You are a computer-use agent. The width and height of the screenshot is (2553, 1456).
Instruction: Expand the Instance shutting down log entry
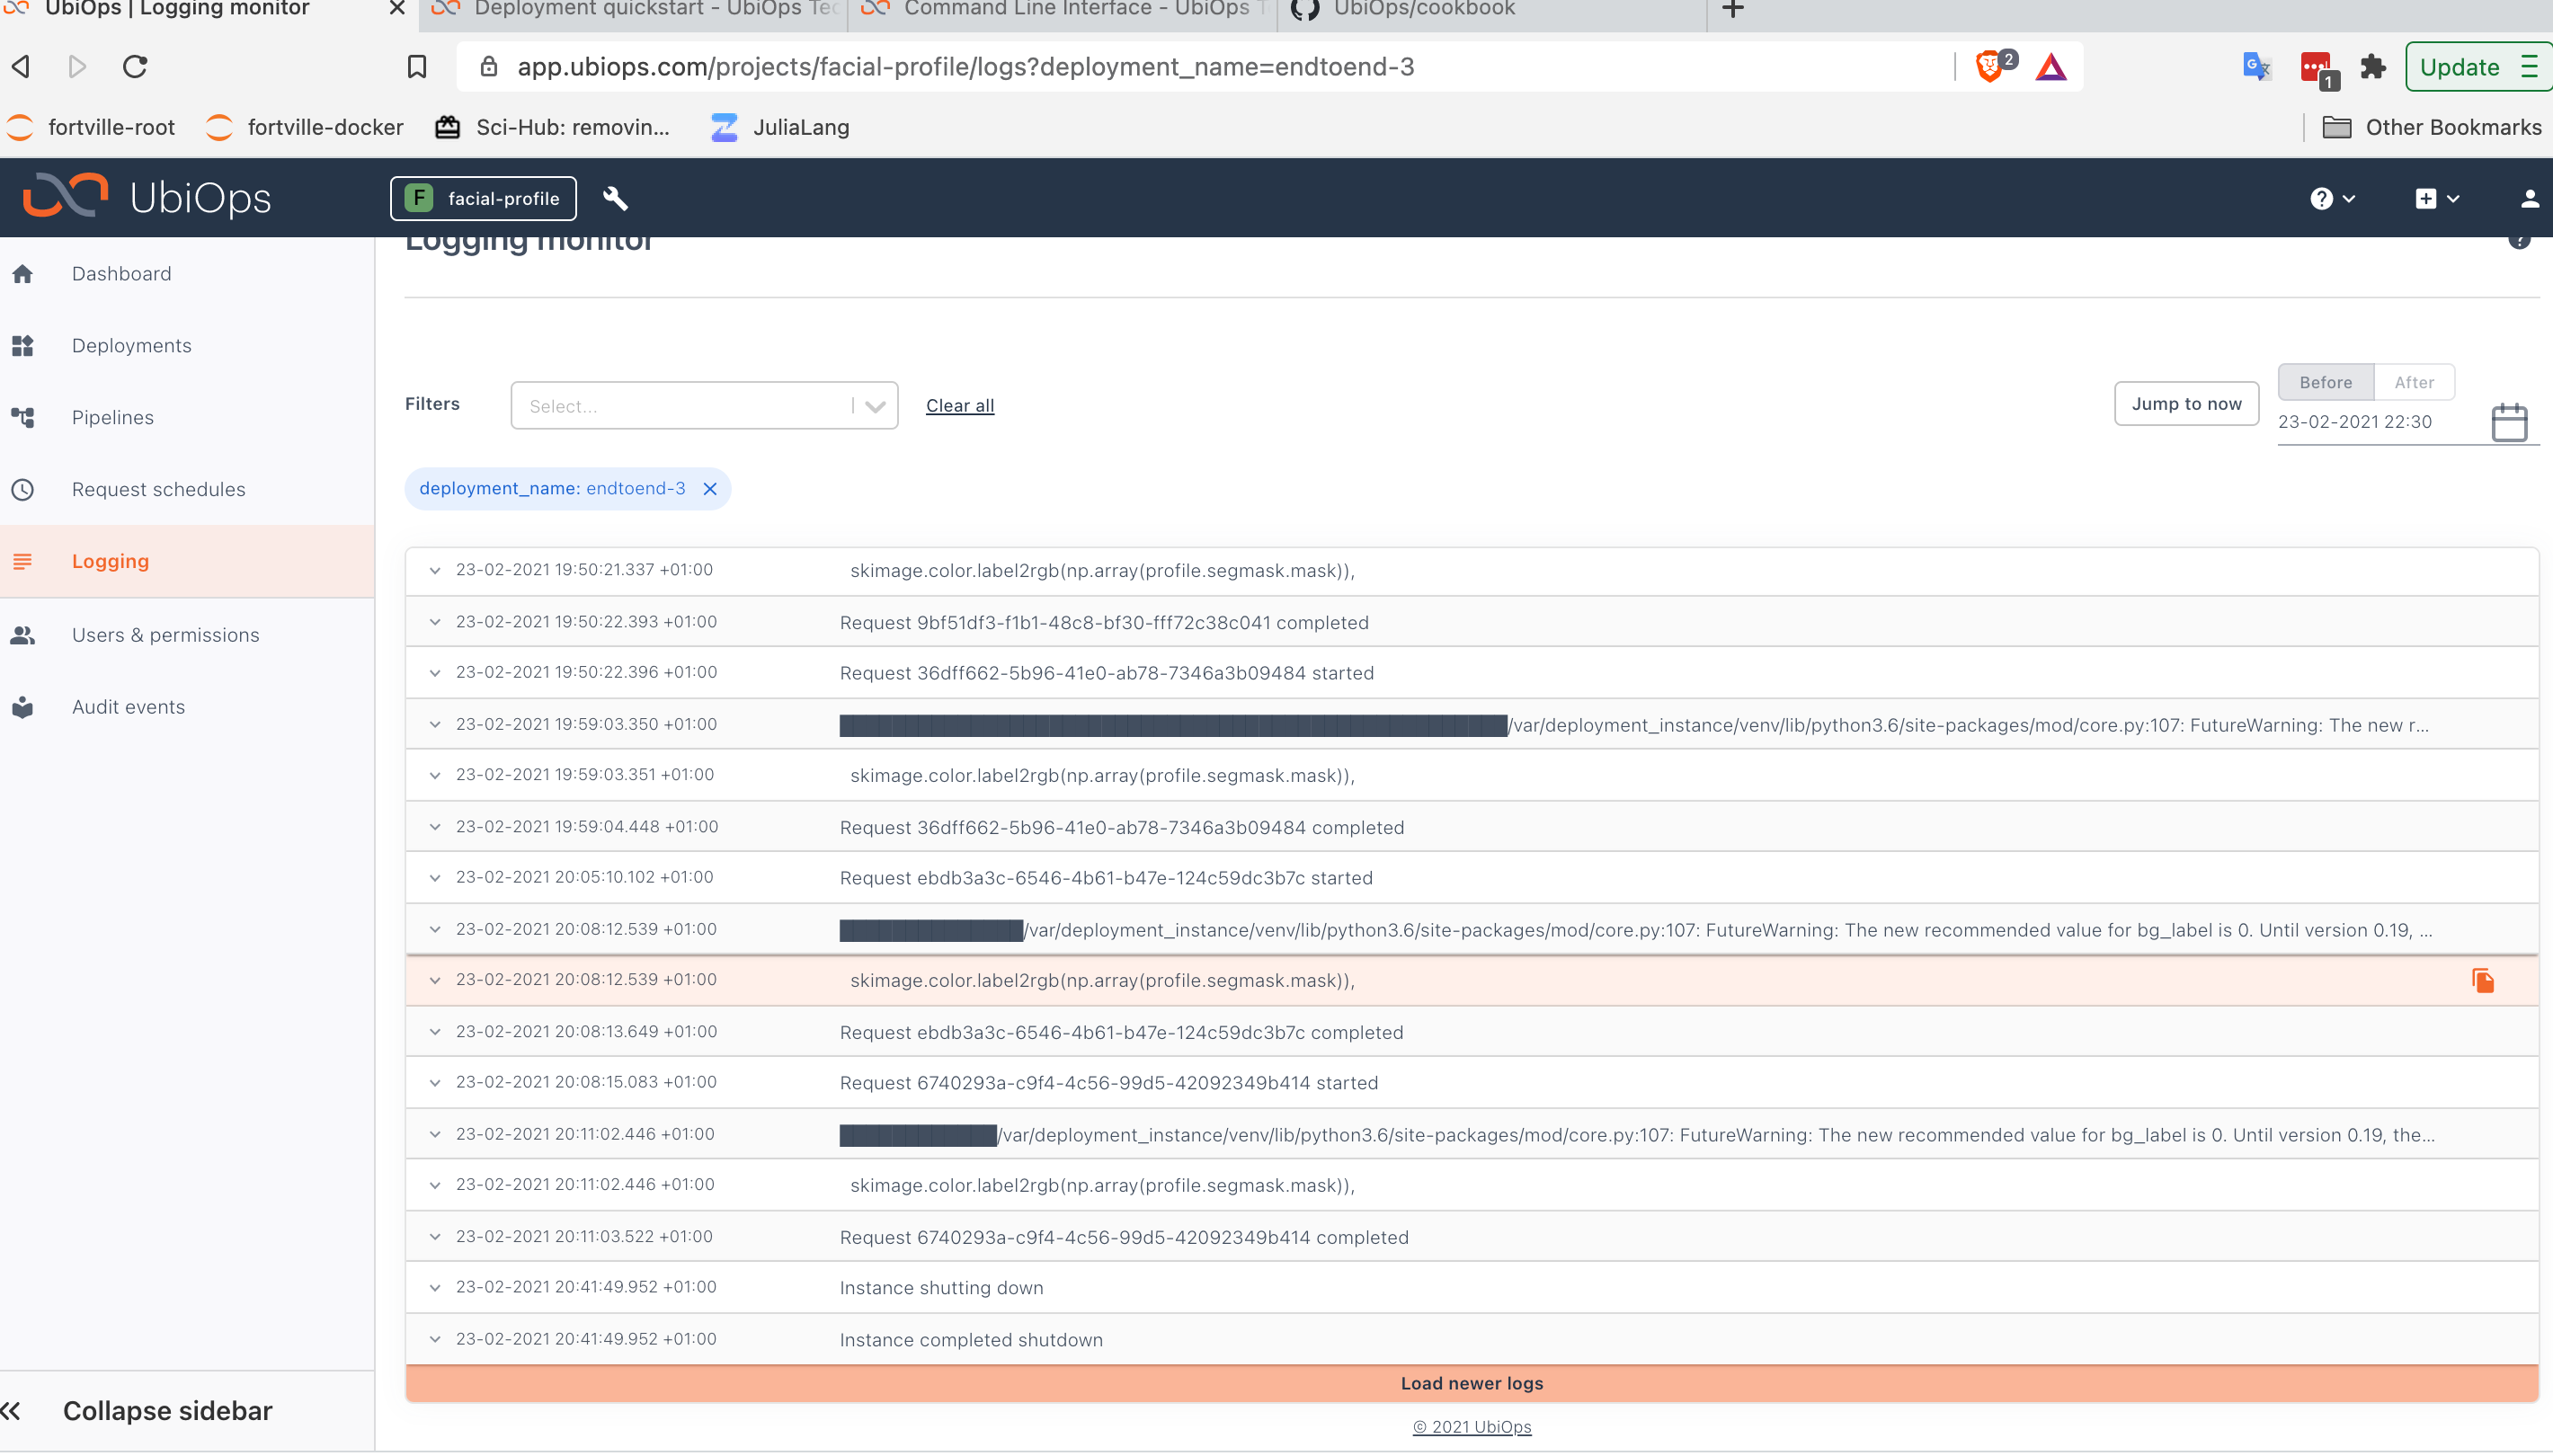click(435, 1288)
